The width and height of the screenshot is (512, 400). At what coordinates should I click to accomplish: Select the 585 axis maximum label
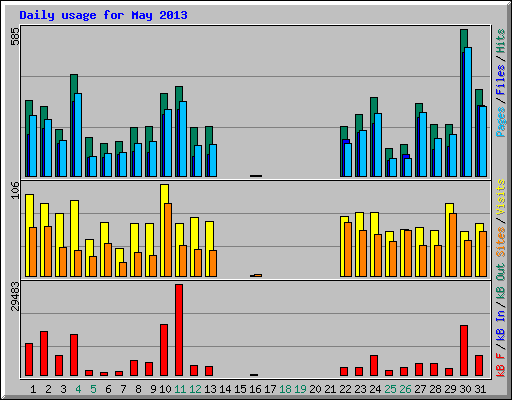15,36
